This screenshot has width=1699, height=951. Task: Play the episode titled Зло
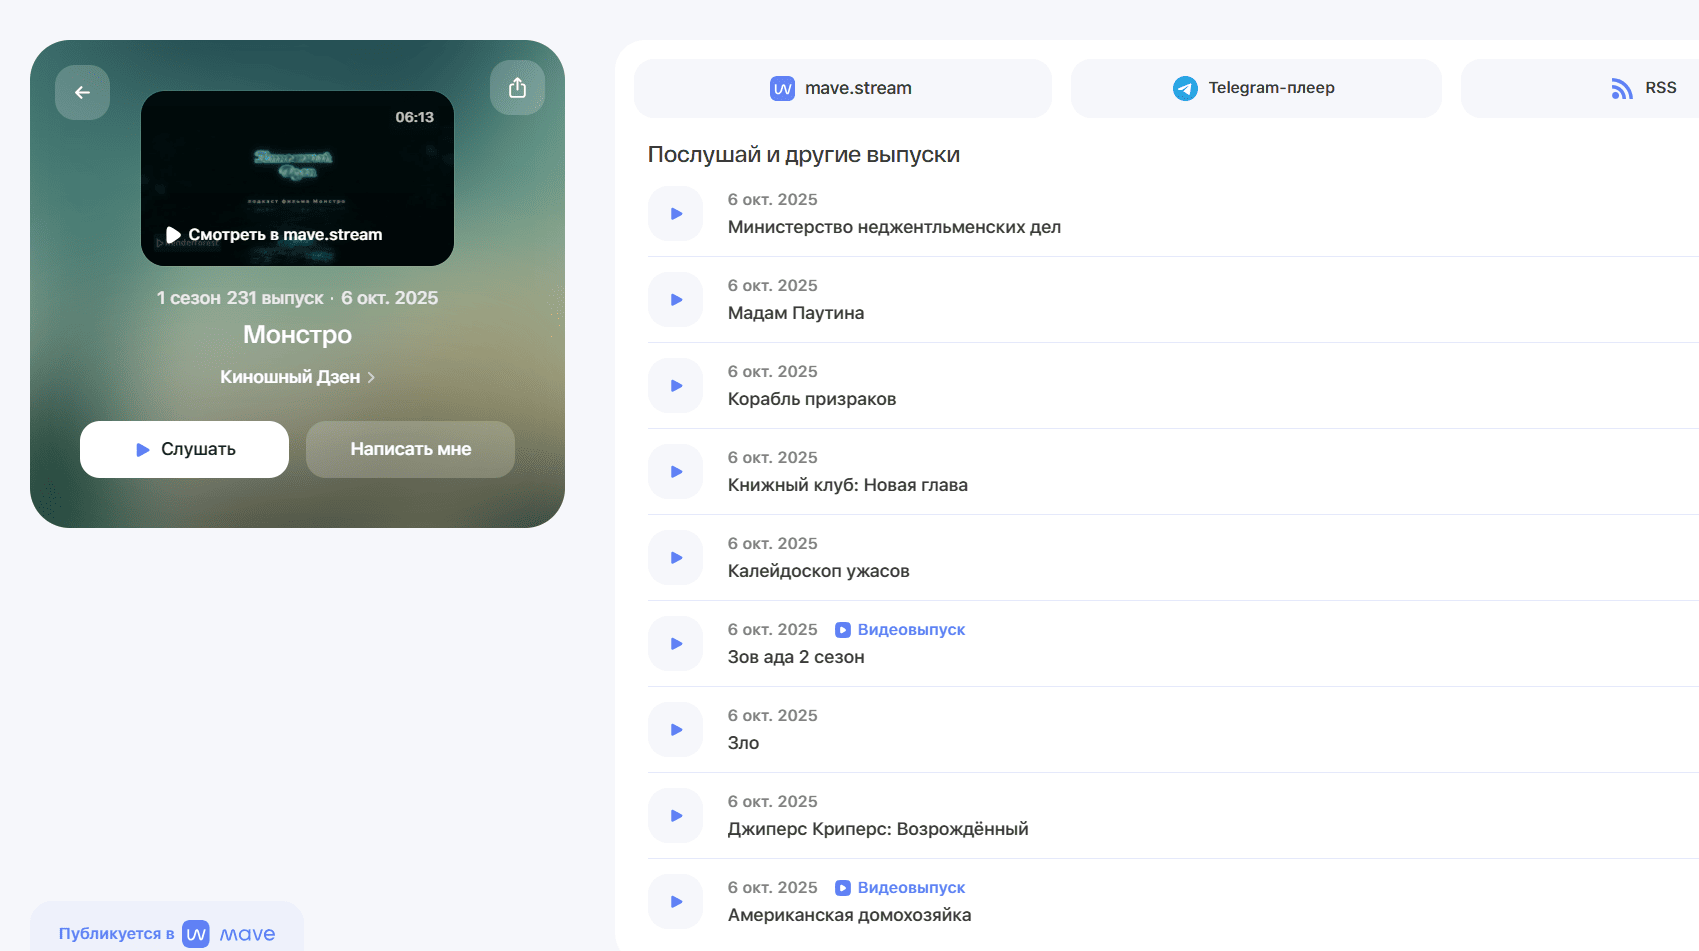pos(676,730)
